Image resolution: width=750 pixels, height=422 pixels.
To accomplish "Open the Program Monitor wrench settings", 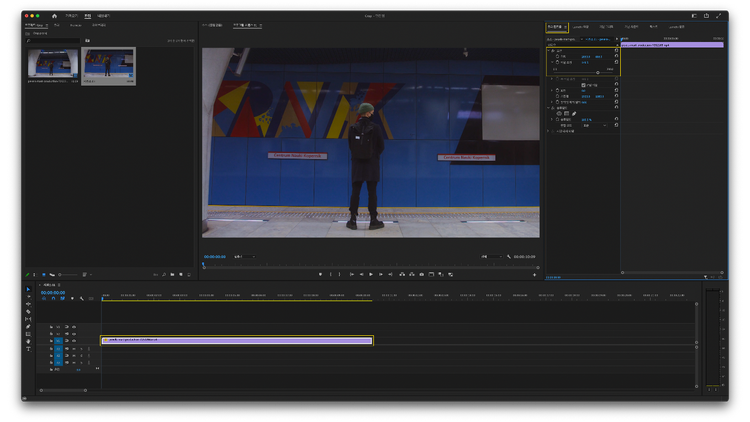I will tap(508, 257).
